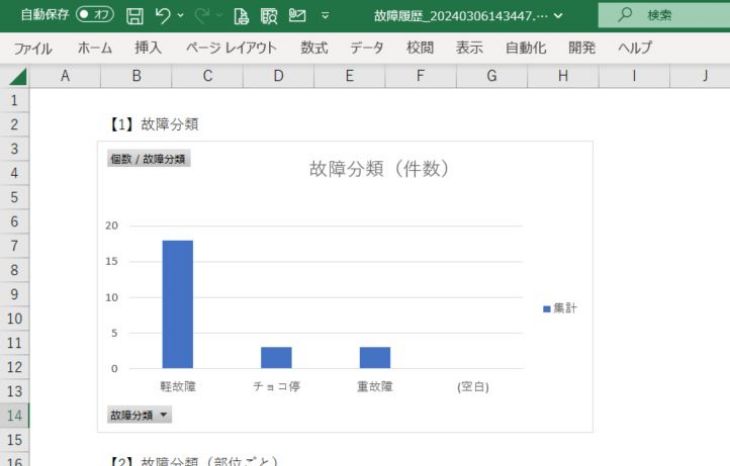Select the blue 集計 legend swatch

pyautogui.click(x=547, y=309)
